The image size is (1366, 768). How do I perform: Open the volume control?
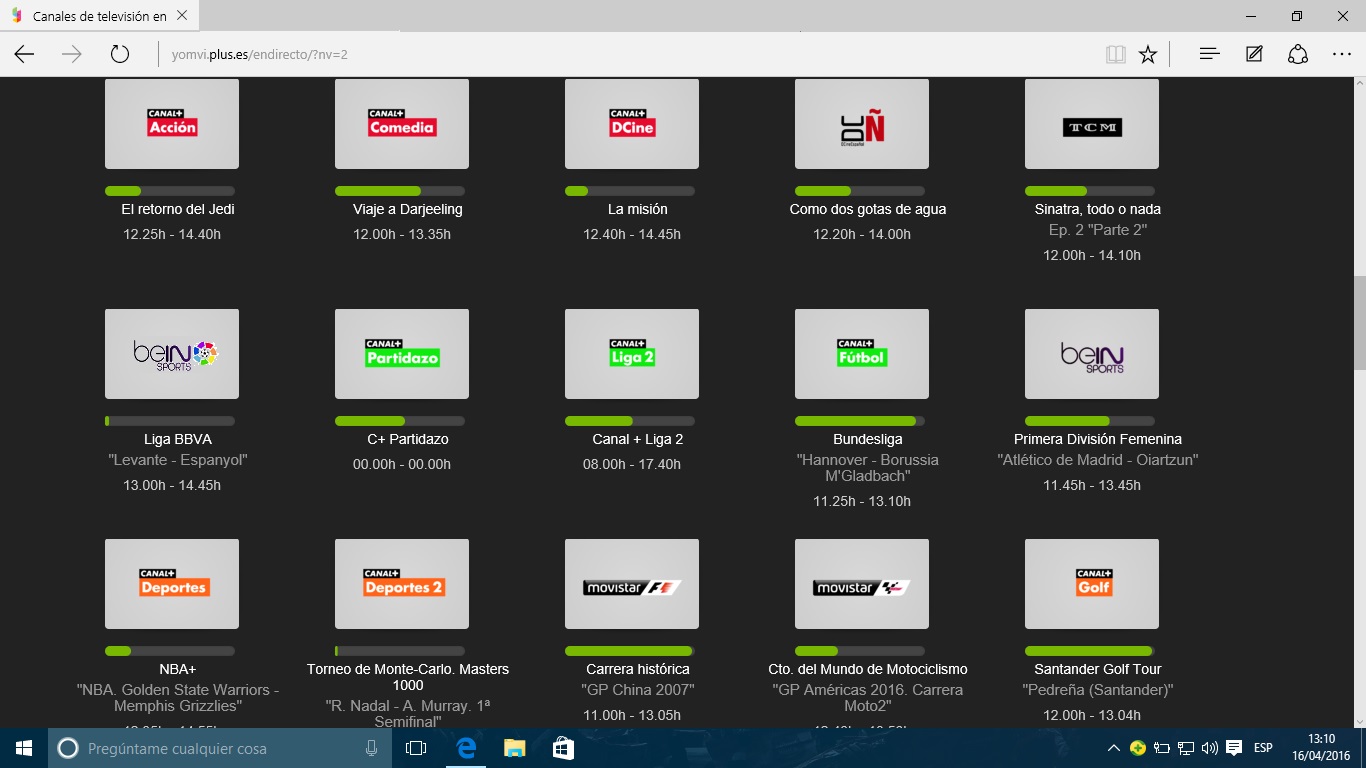point(1210,748)
